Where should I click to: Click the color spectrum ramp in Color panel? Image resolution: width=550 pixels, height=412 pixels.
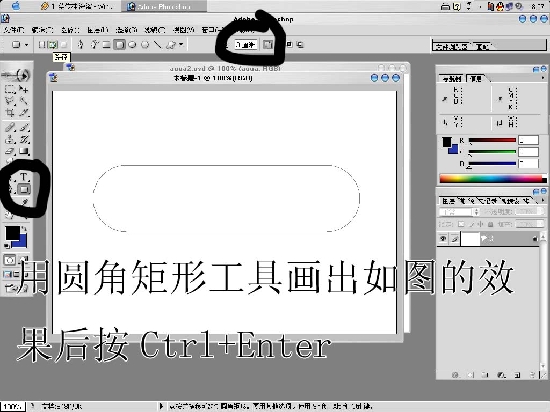[493, 178]
